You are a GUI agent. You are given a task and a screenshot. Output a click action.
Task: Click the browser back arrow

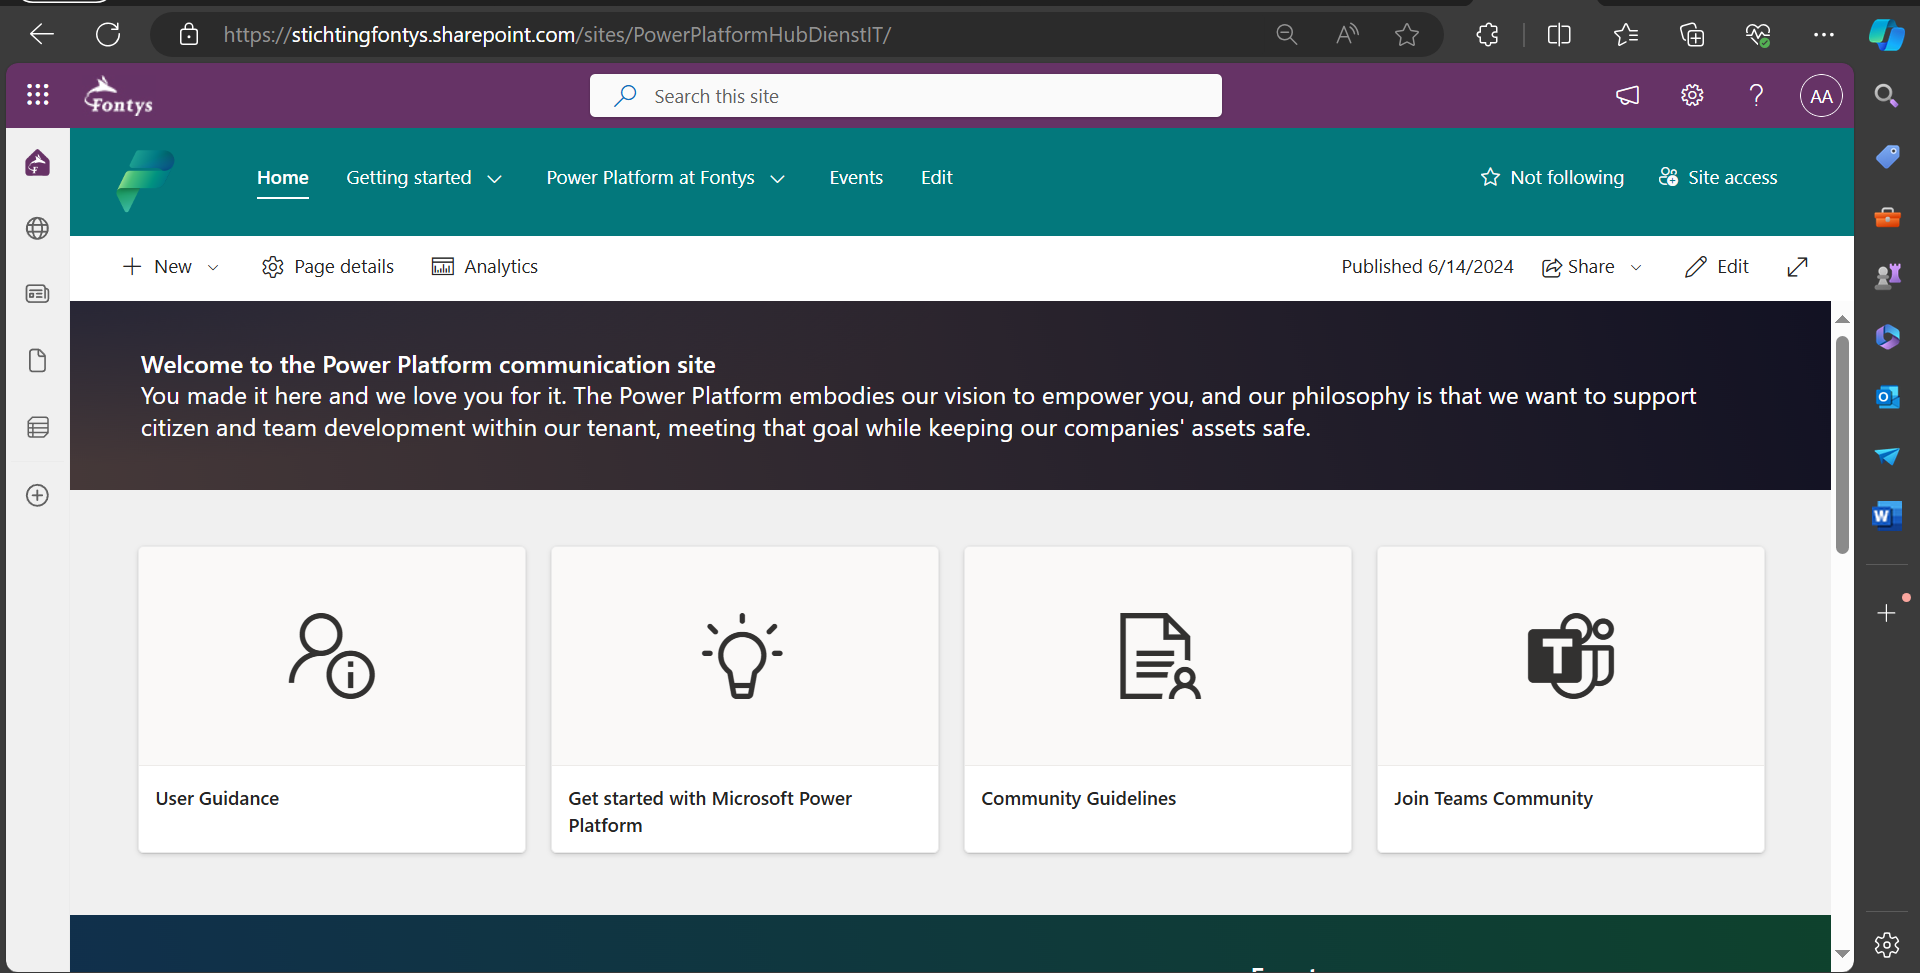coord(42,34)
